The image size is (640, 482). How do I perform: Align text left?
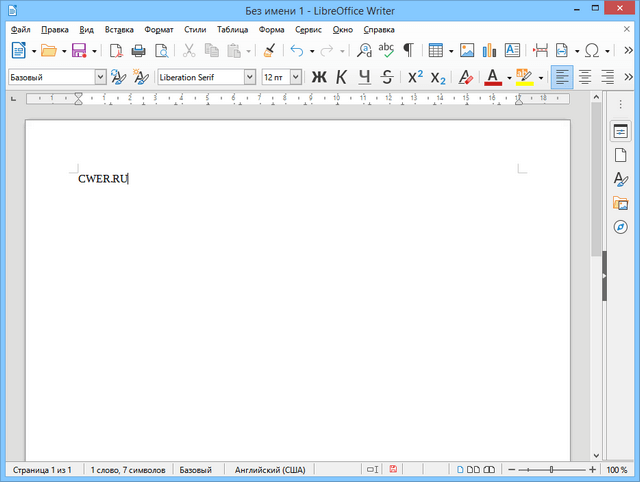(562, 77)
